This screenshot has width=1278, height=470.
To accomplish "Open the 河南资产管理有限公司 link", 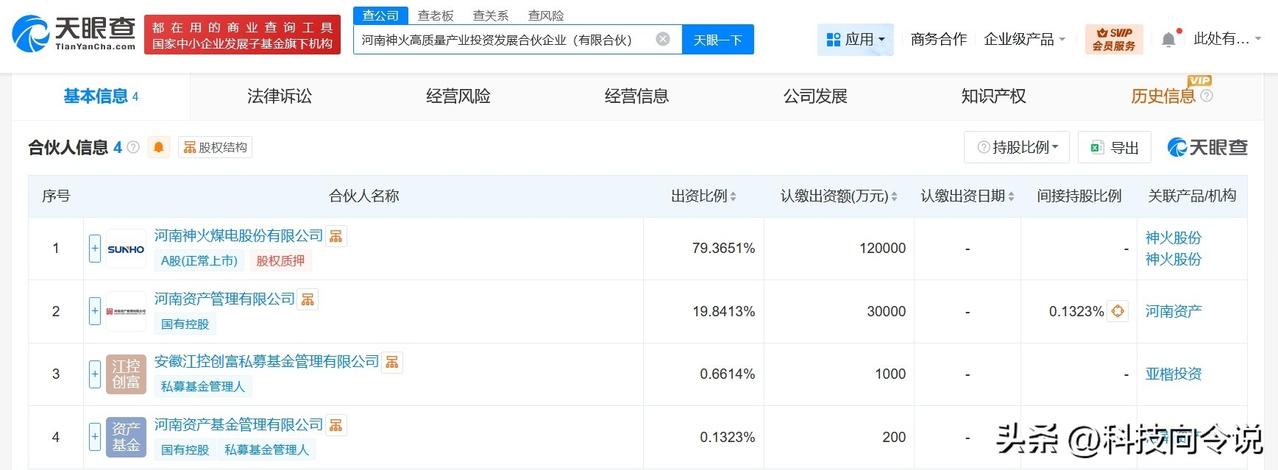I will 225,299.
